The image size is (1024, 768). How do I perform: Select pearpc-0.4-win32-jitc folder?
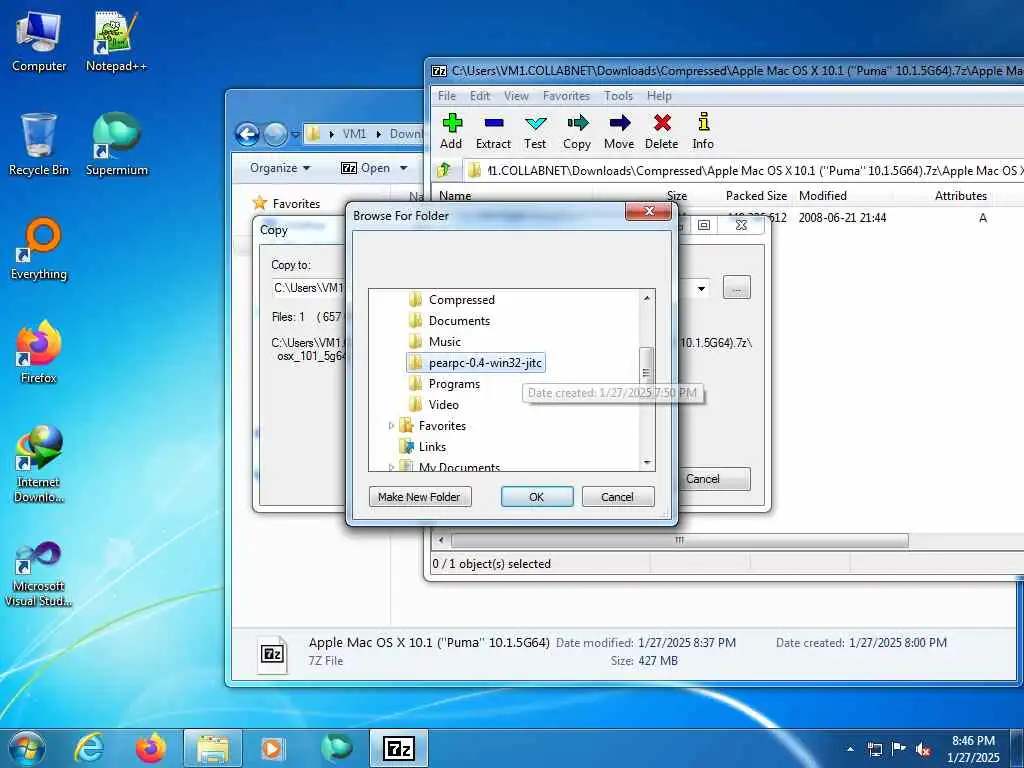[x=476, y=362]
